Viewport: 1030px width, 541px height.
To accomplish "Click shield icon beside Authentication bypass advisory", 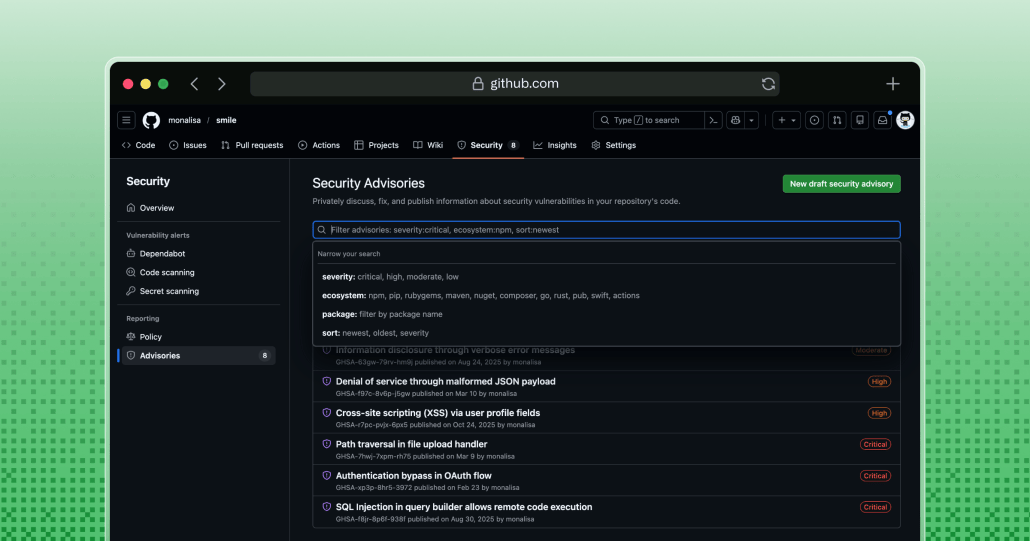I will click(x=326, y=476).
